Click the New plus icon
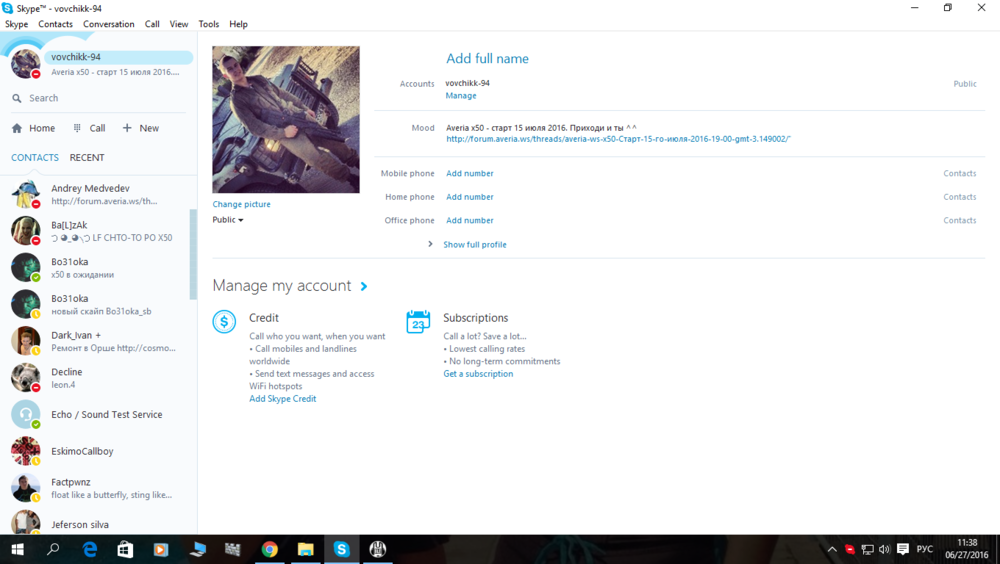This screenshot has width=1000, height=564. coord(127,128)
